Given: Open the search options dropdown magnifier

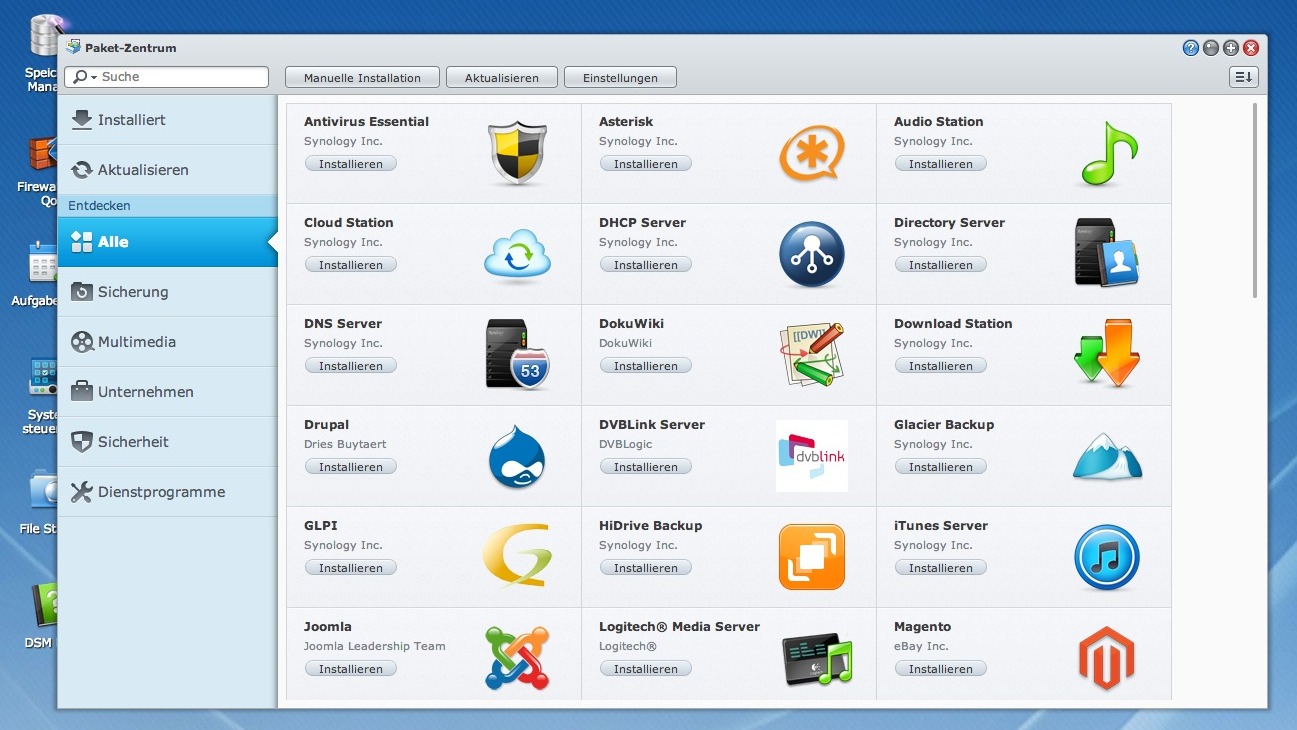Looking at the screenshot, I should (84, 77).
